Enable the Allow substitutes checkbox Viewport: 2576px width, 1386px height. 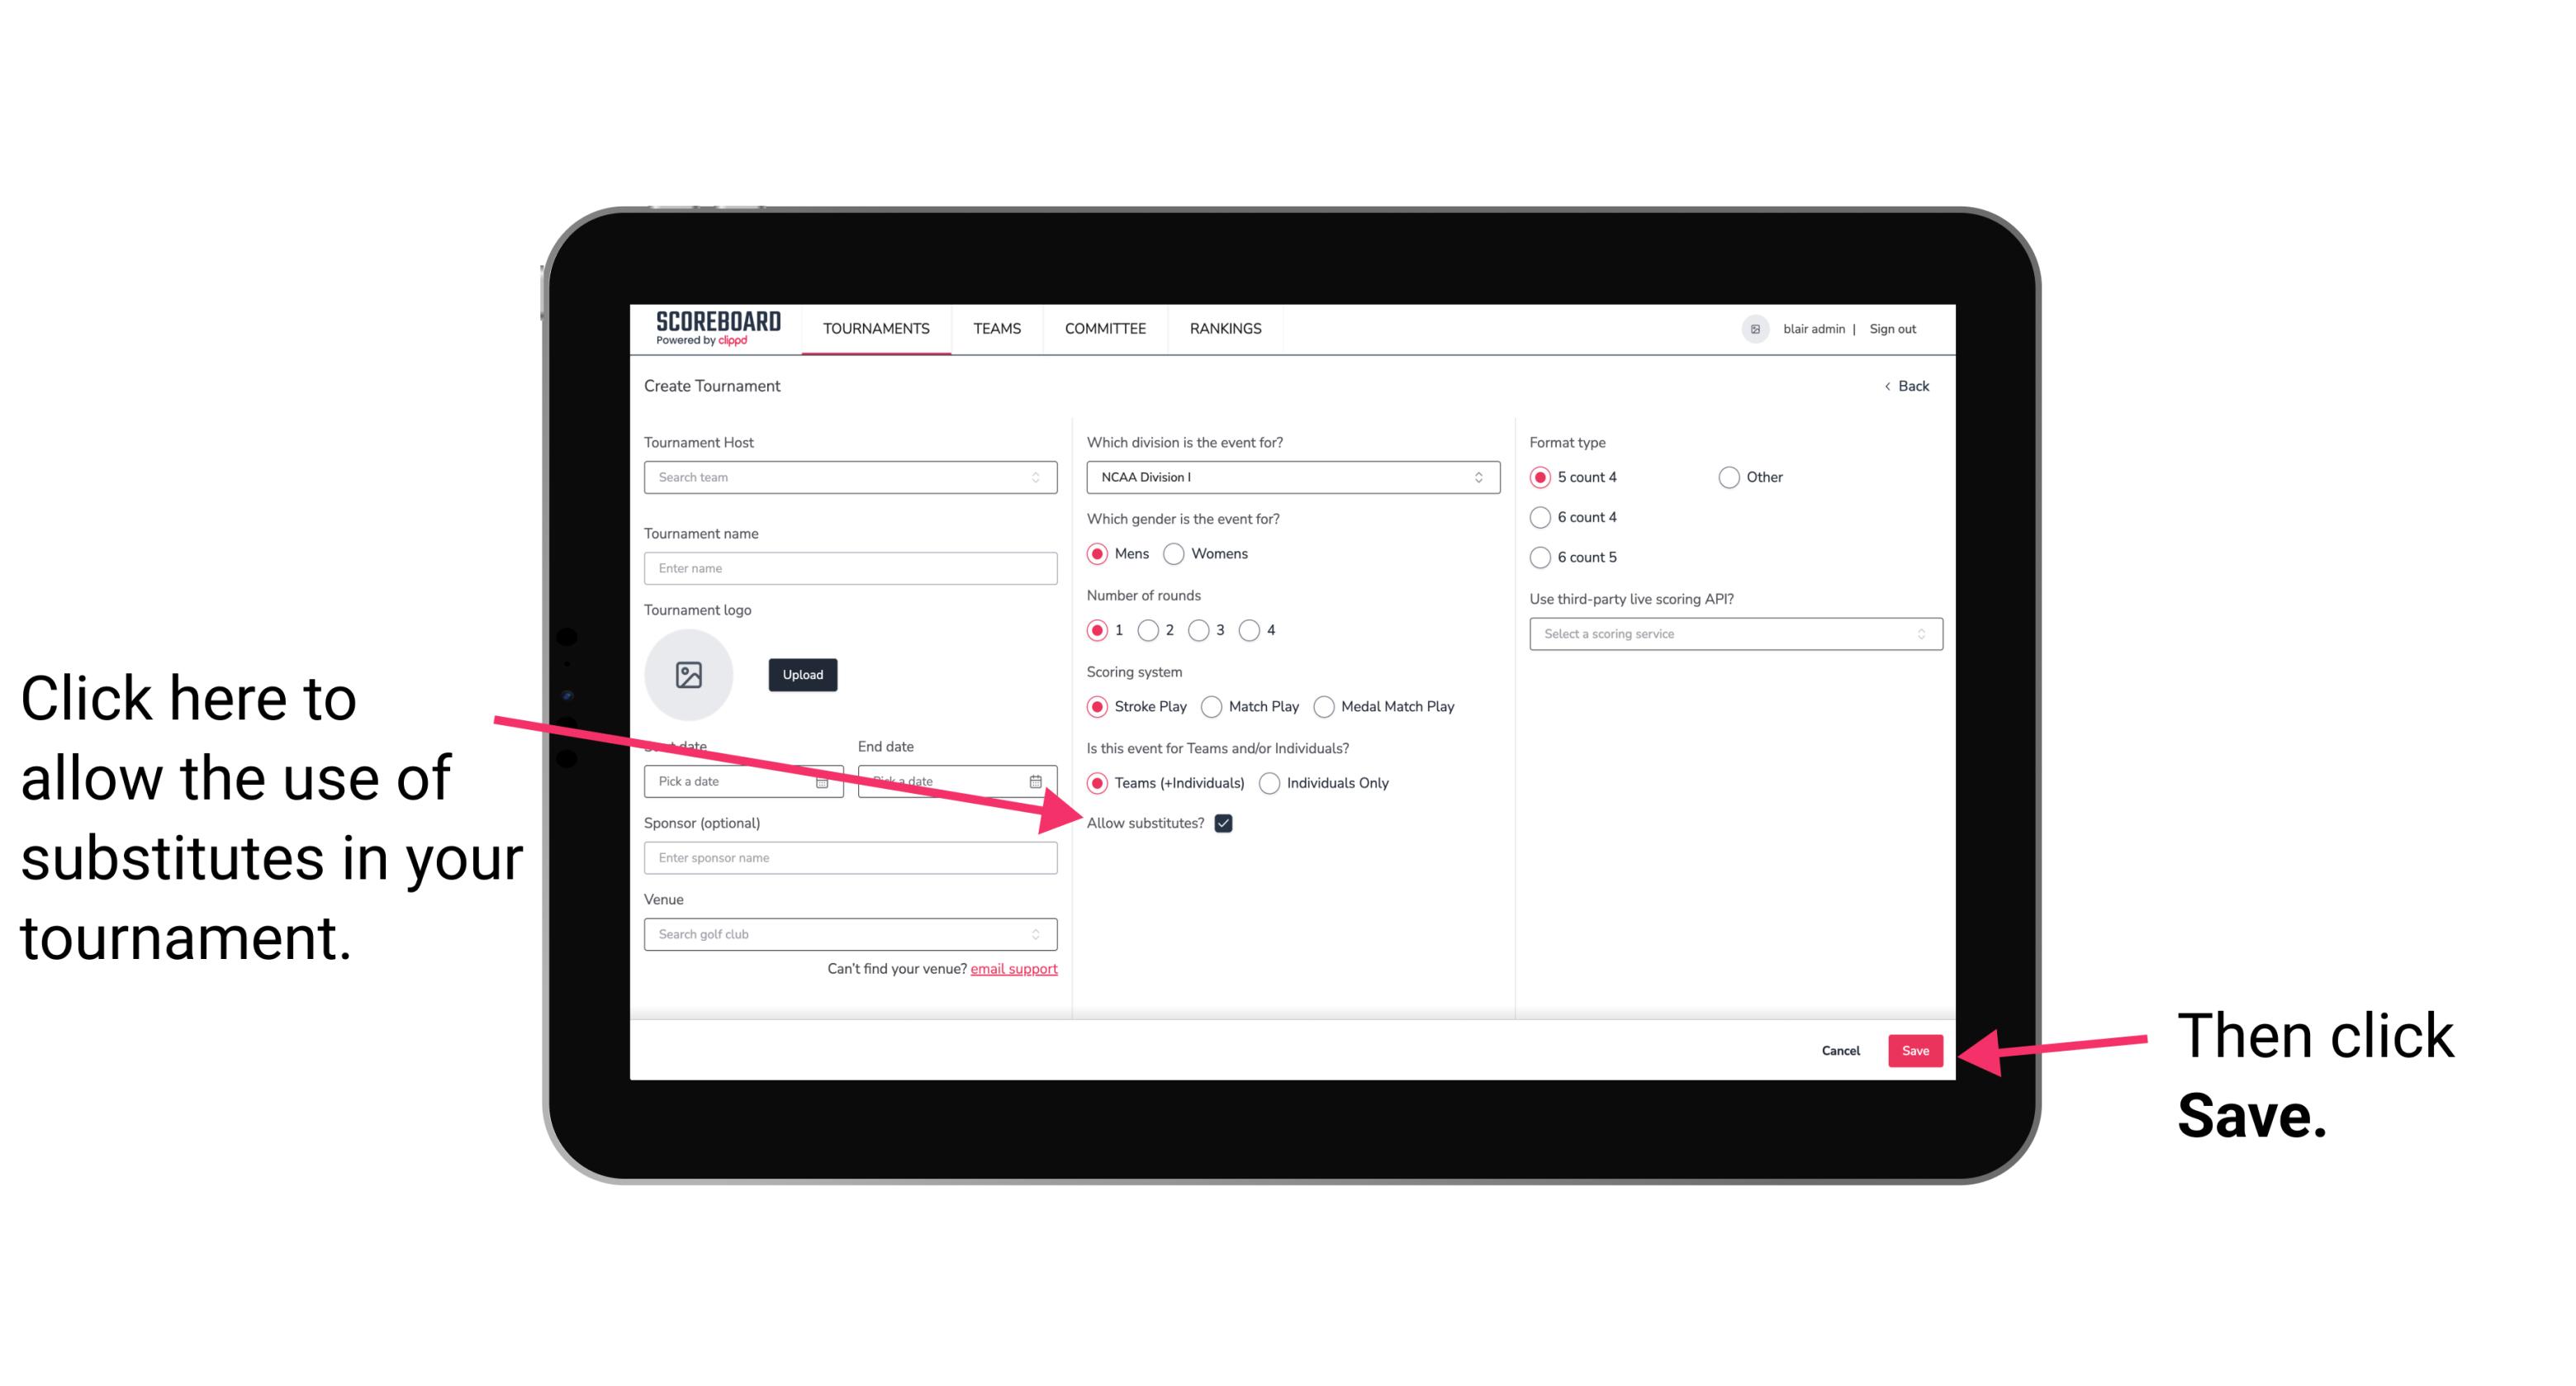(x=1225, y=823)
